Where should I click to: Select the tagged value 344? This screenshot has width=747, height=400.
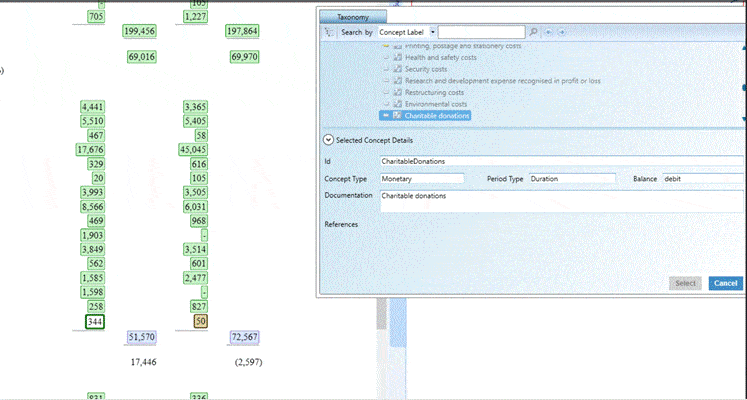pyautogui.click(x=95, y=321)
